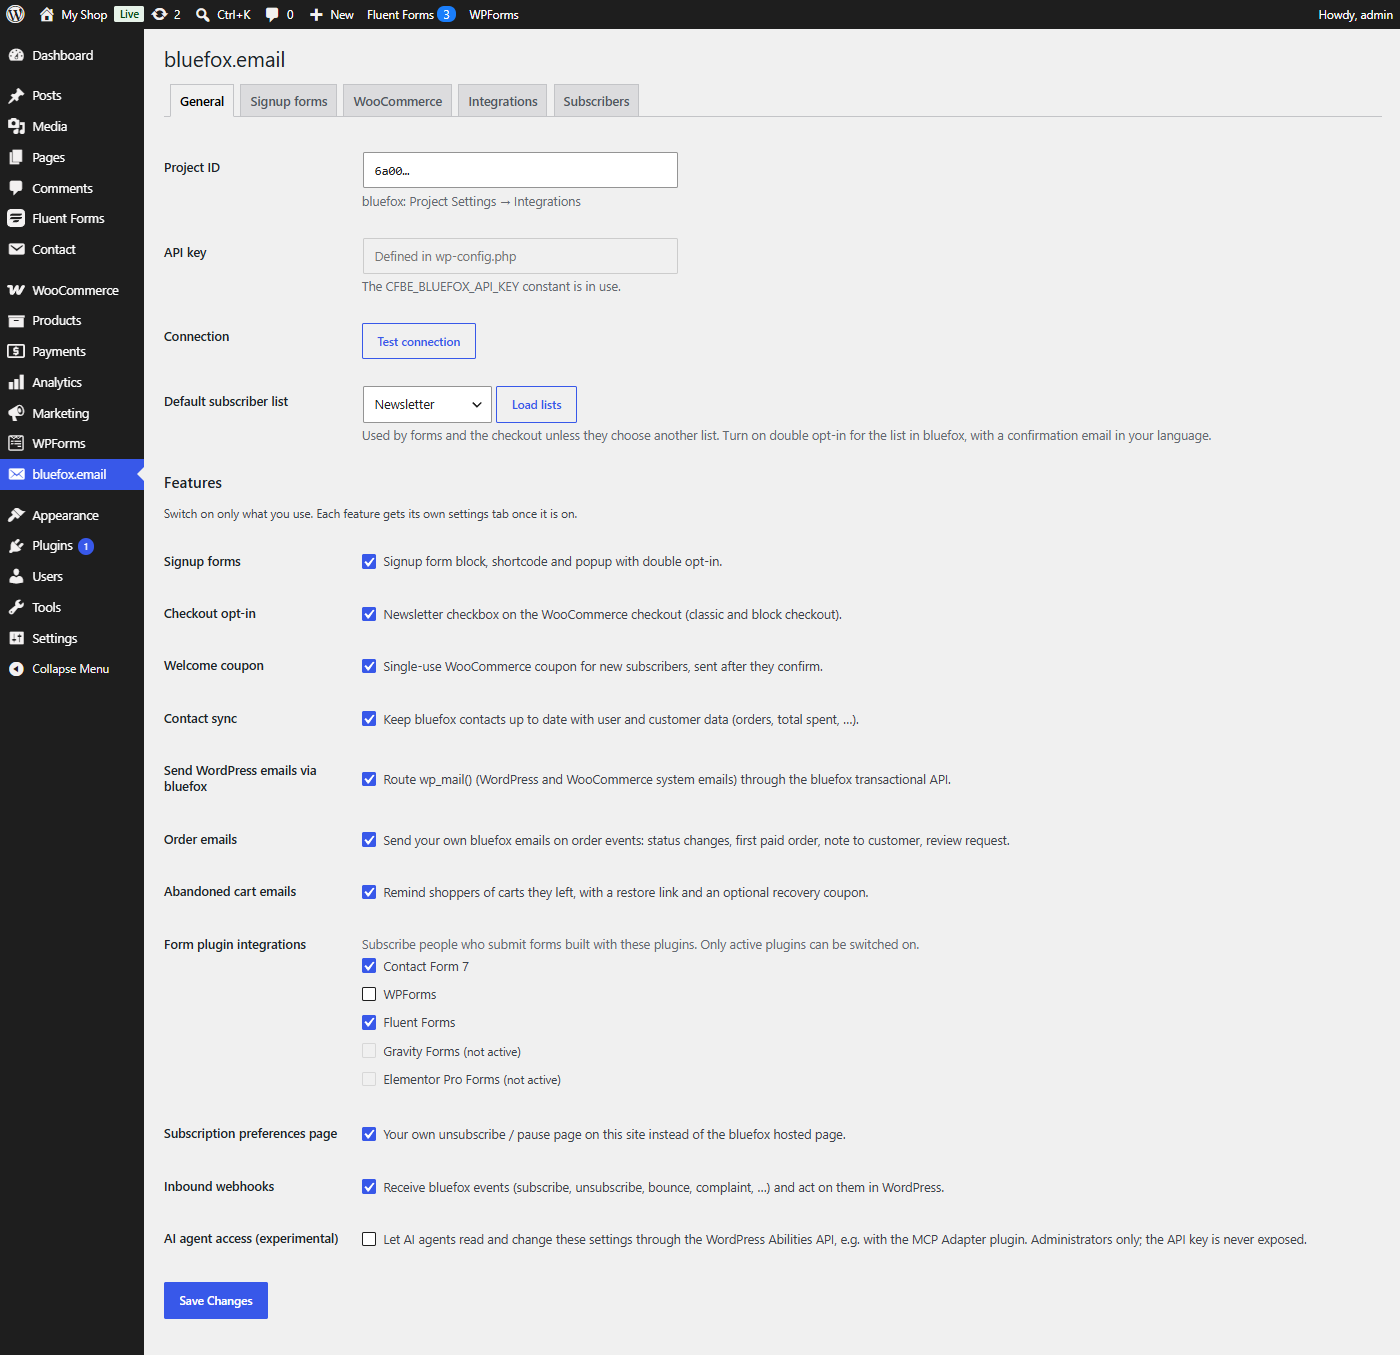Click Save Changes button
This screenshot has height=1355, width=1400.
point(216,1300)
